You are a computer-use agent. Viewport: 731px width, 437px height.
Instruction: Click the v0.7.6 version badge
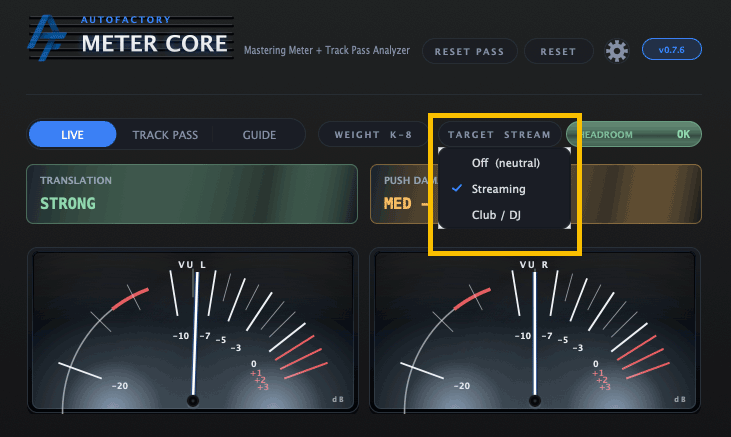click(x=671, y=49)
